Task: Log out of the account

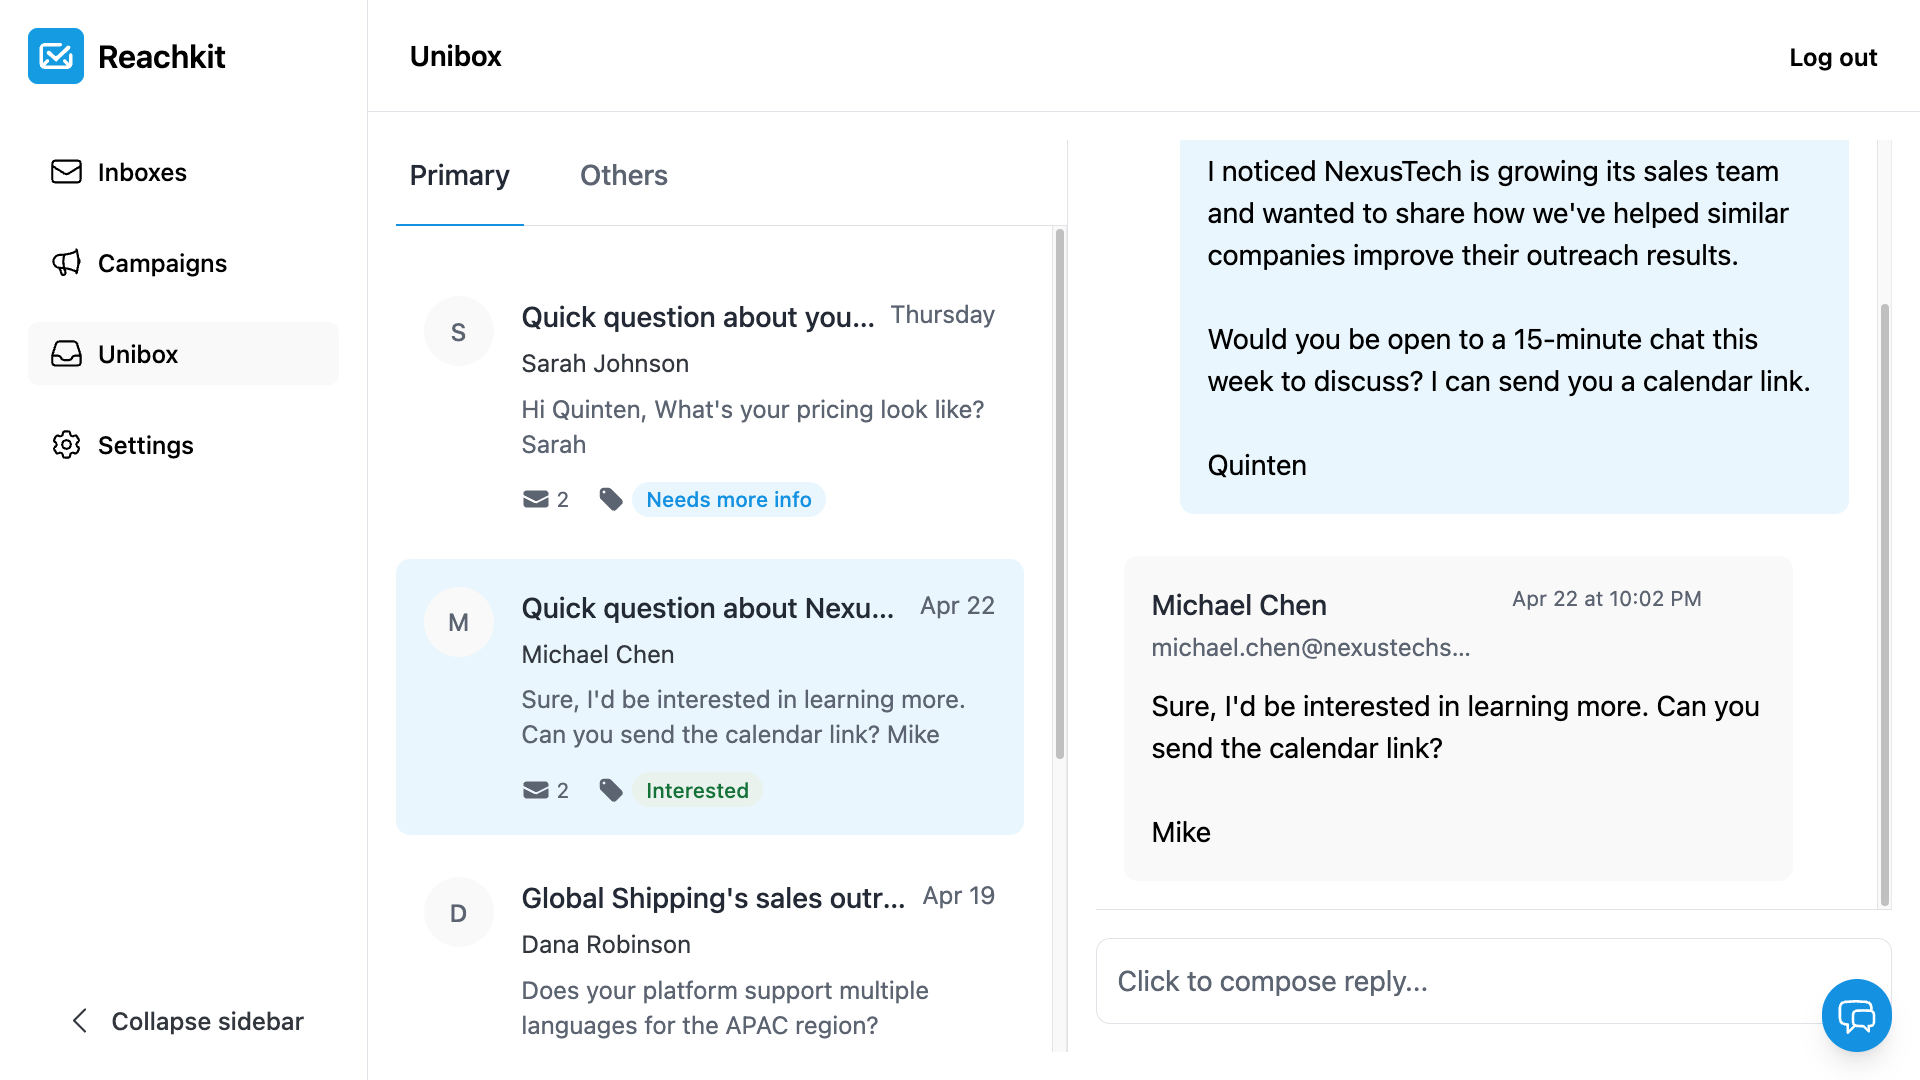Action: pos(1832,58)
